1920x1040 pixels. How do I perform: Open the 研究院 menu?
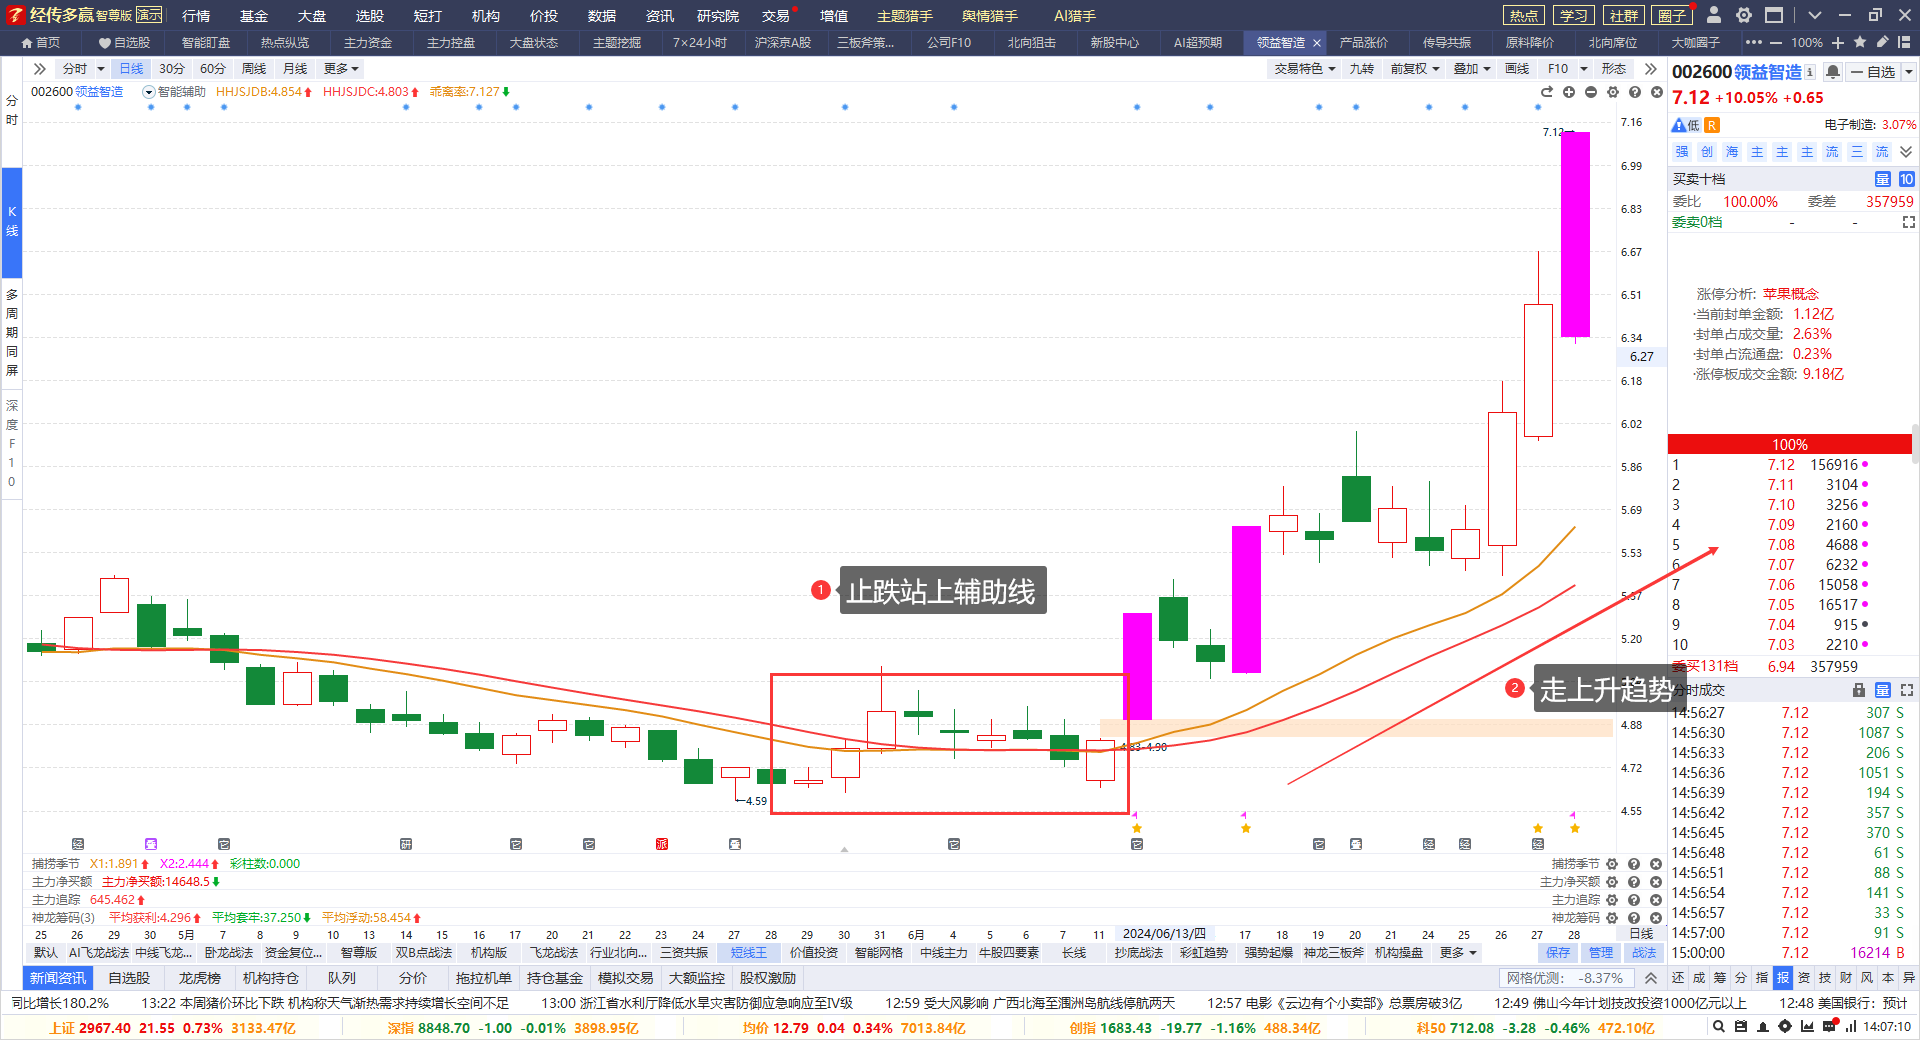click(718, 15)
